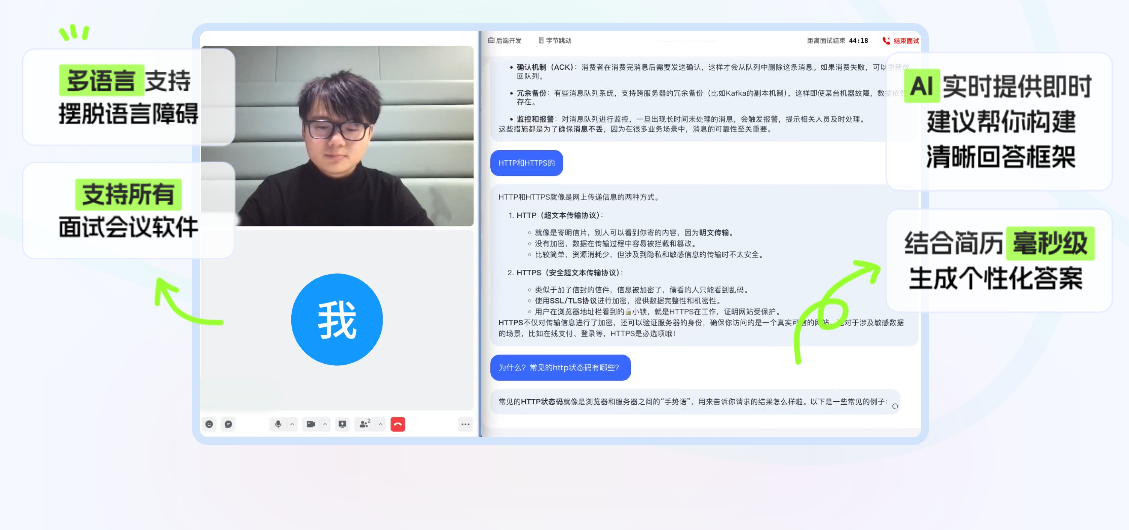Click the 44:18 countdown timer

coord(858,41)
